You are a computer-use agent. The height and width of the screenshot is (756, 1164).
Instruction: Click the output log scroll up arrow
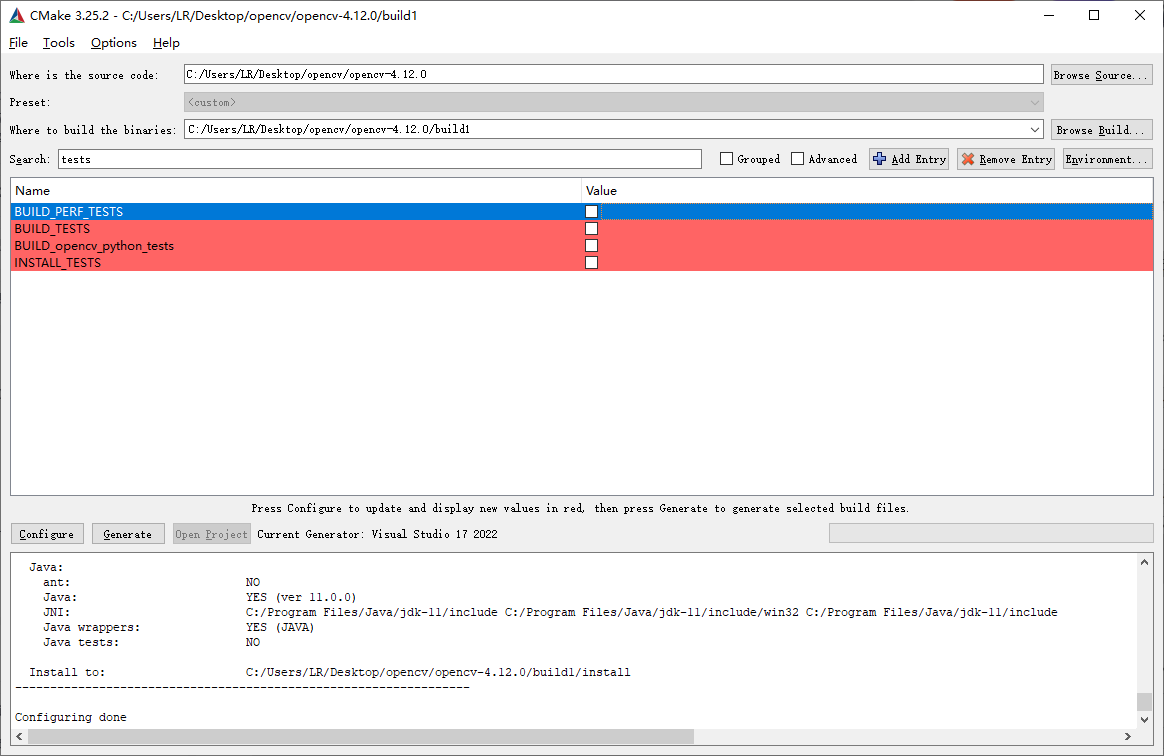tap(1144, 562)
